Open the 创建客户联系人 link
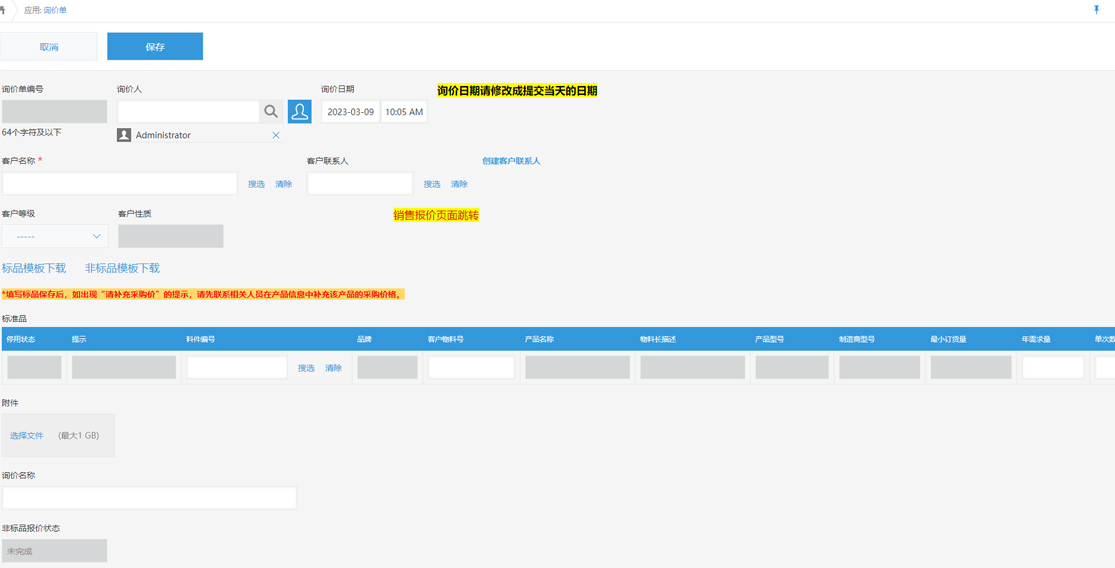The height and width of the screenshot is (568, 1115). point(511,161)
